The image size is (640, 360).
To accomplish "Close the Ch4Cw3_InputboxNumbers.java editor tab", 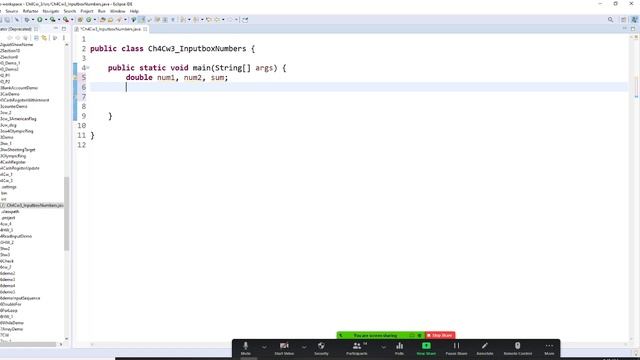I will [145, 29].
